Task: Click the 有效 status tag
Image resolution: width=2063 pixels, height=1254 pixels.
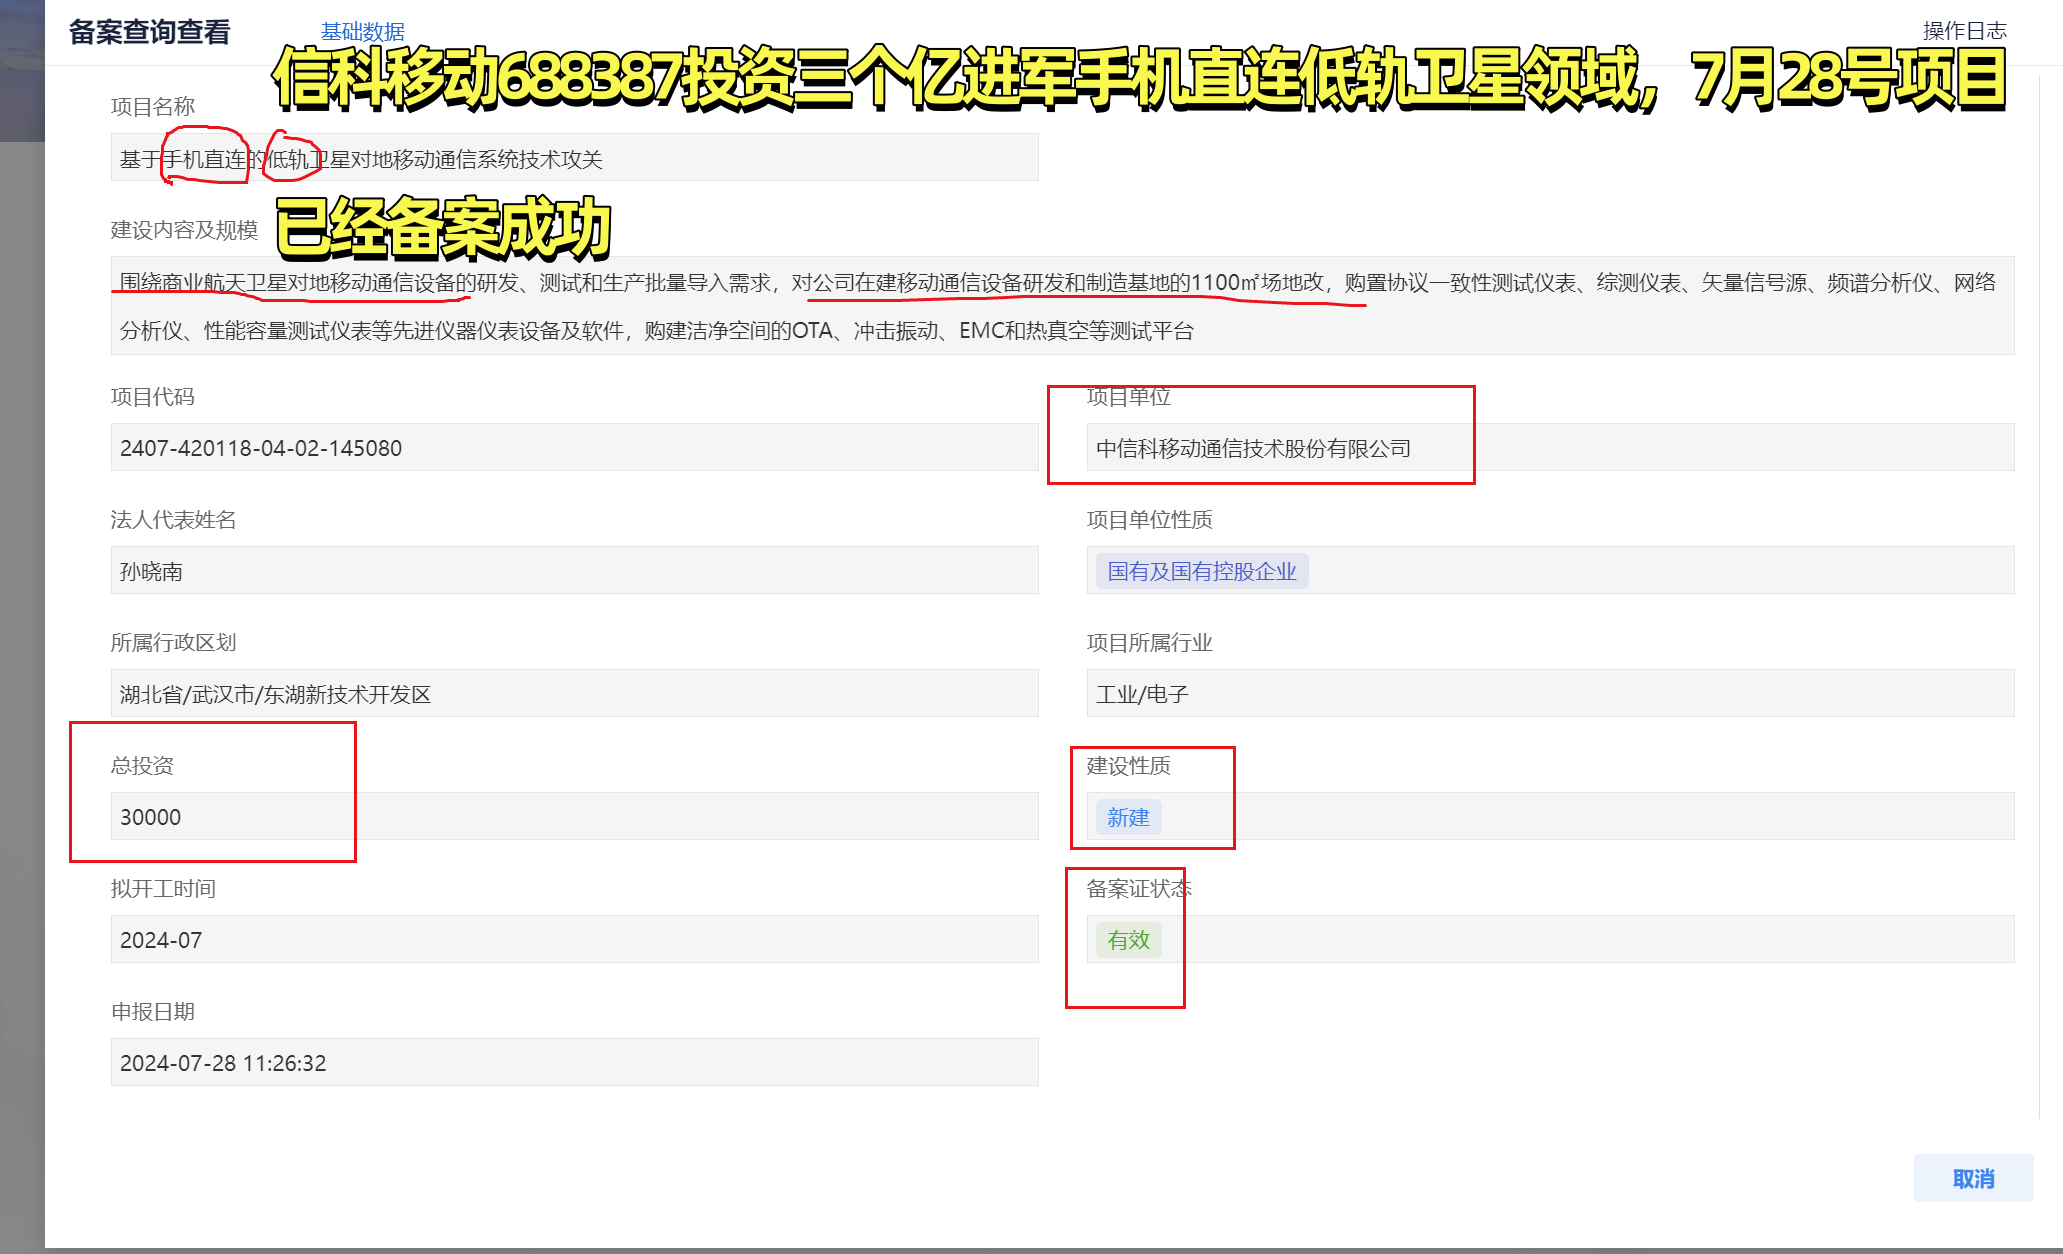Action: pyautogui.click(x=1128, y=940)
